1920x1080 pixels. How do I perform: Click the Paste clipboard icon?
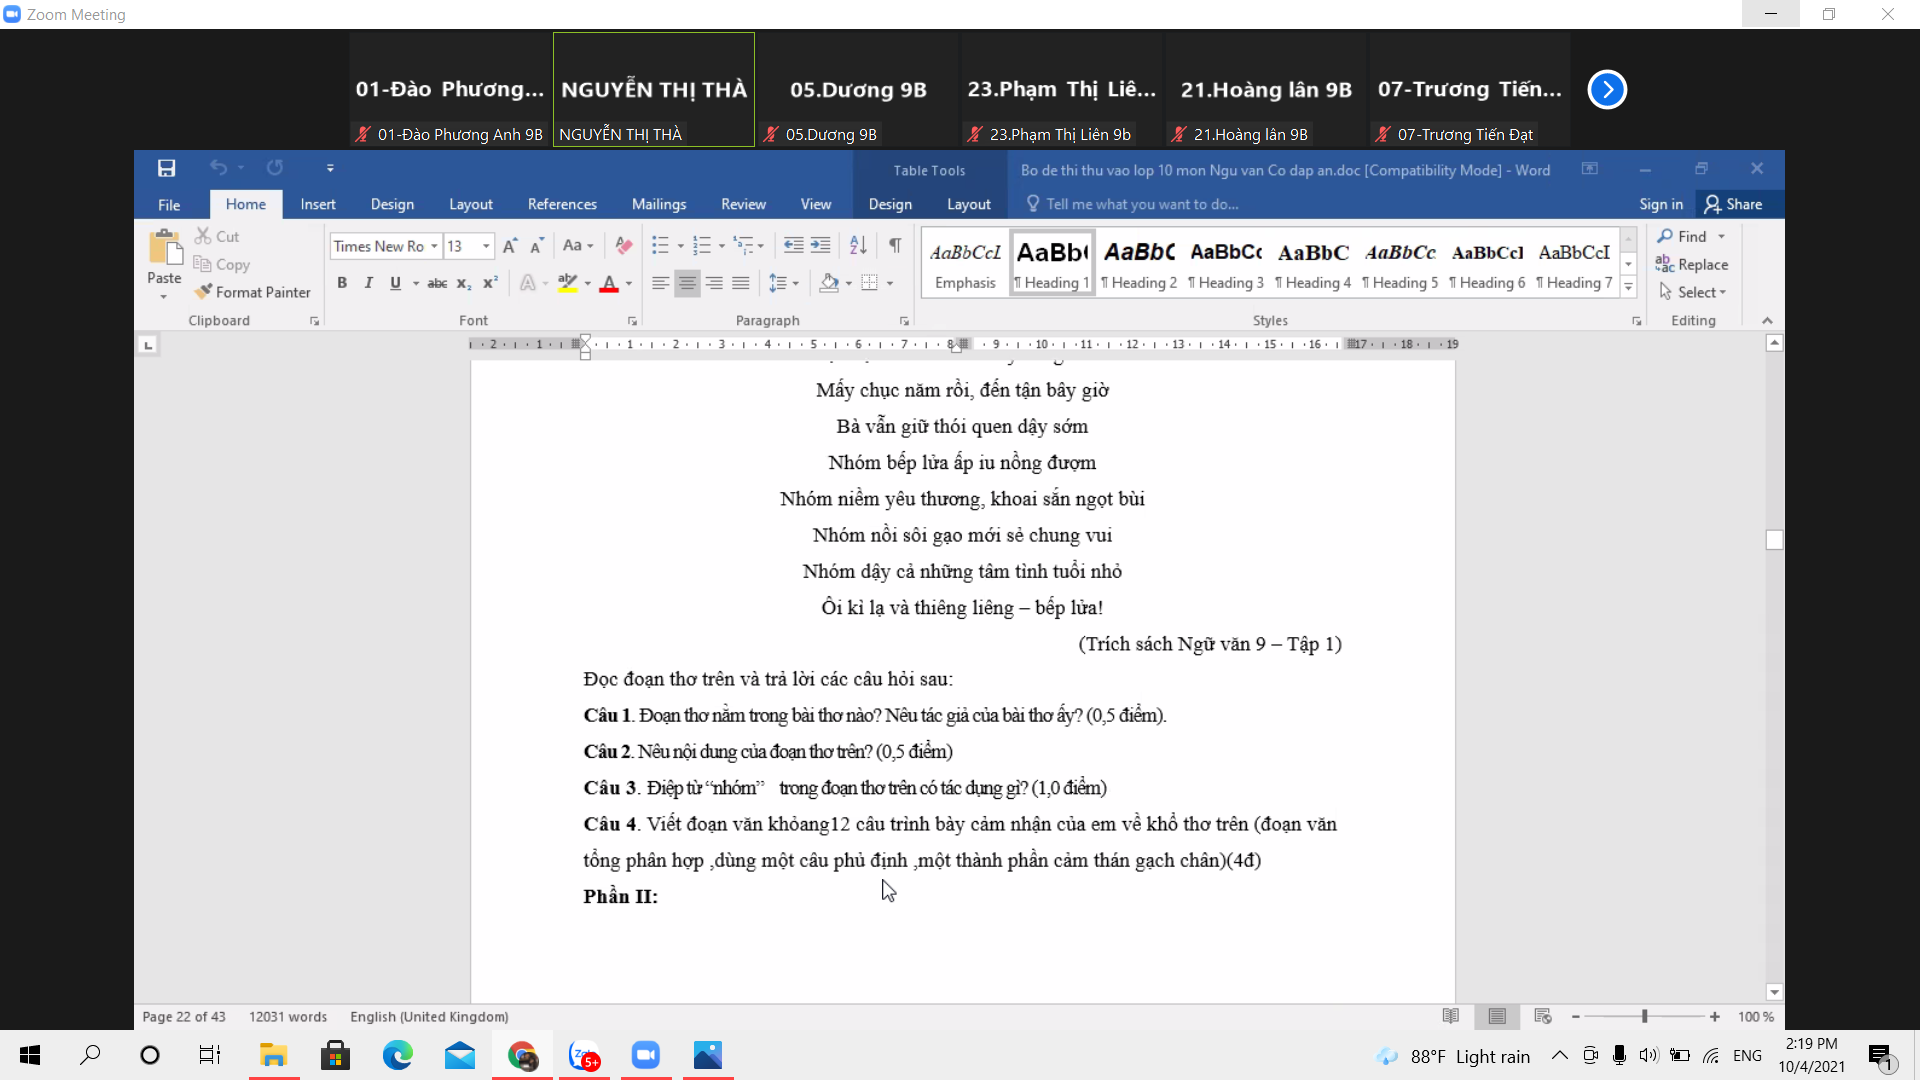point(164,249)
